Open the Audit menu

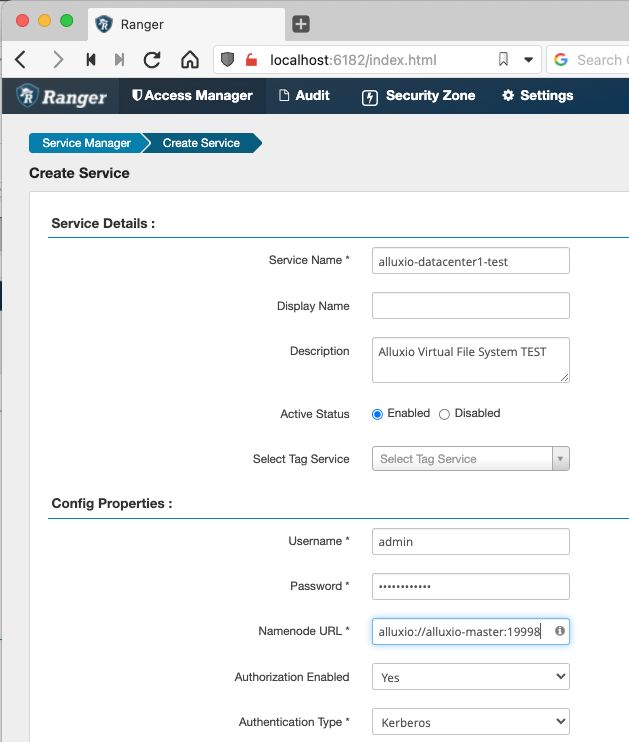point(304,96)
